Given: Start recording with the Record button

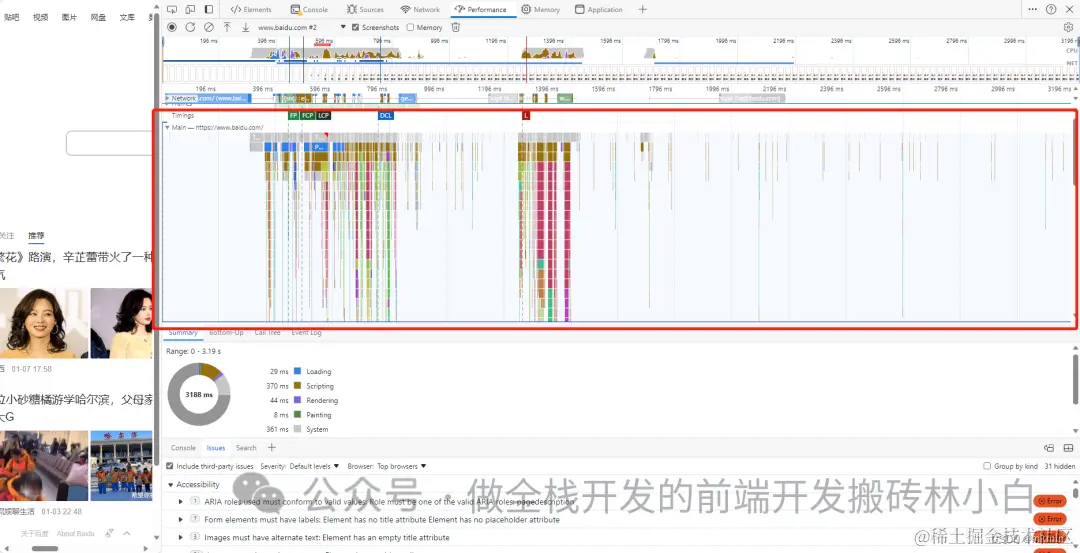Looking at the screenshot, I should [172, 28].
